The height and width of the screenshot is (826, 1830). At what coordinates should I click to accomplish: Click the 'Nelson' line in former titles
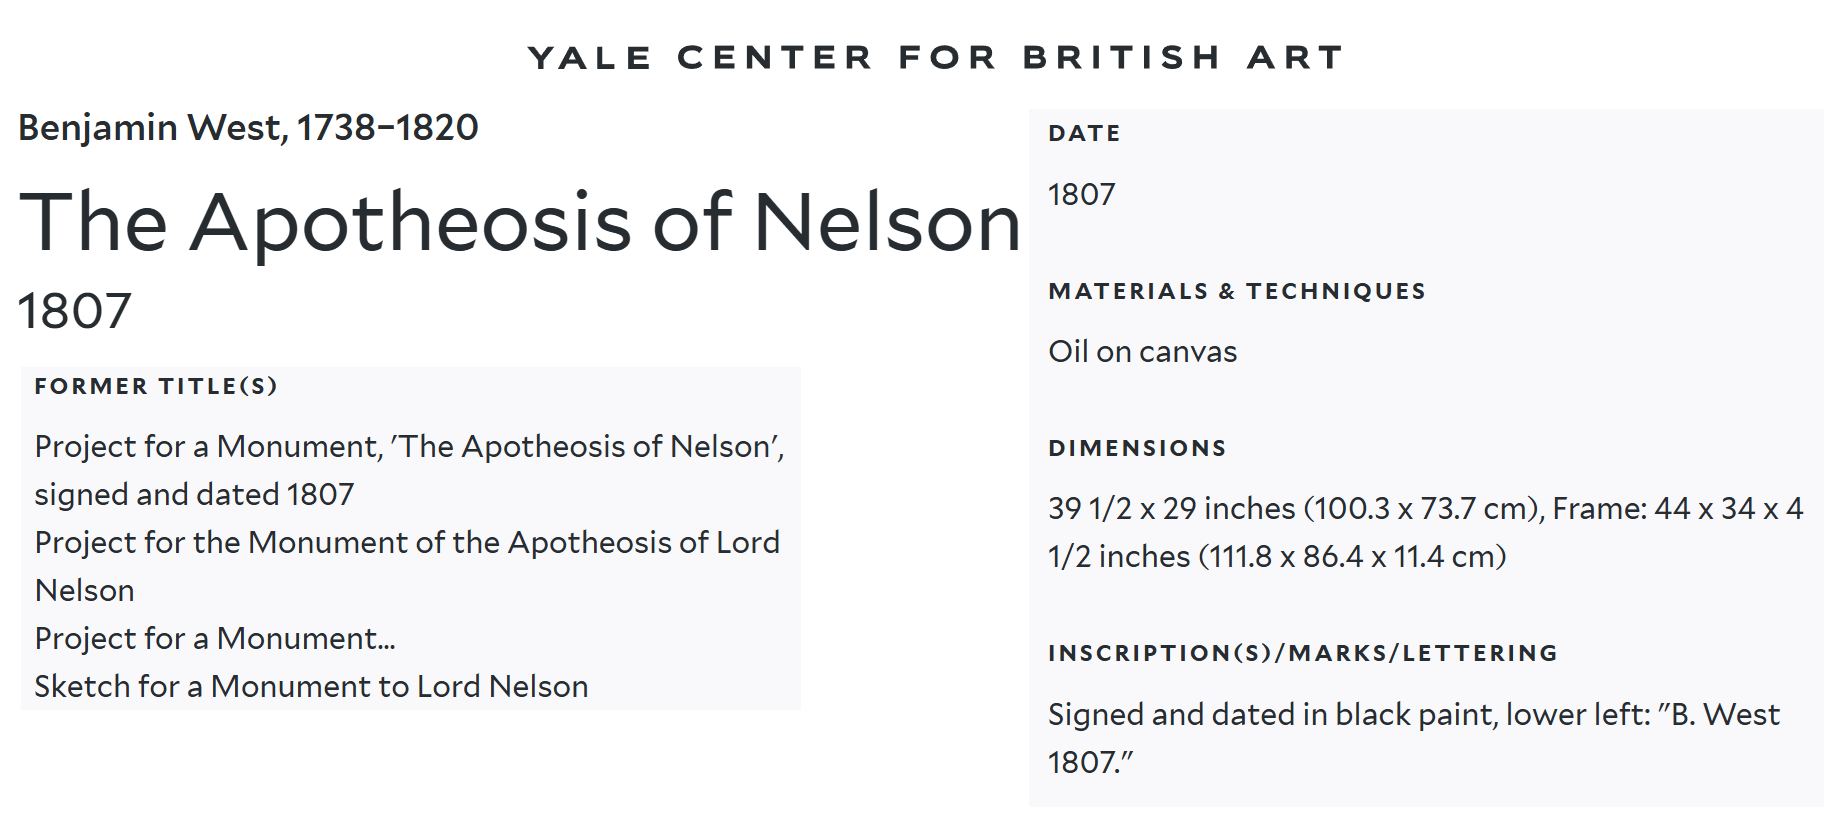pyautogui.click(x=84, y=590)
